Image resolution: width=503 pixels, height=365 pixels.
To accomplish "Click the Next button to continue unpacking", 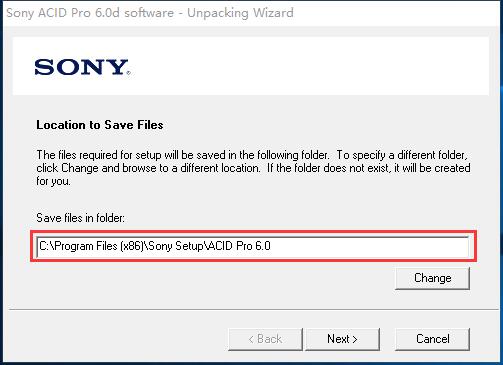I will 342,339.
